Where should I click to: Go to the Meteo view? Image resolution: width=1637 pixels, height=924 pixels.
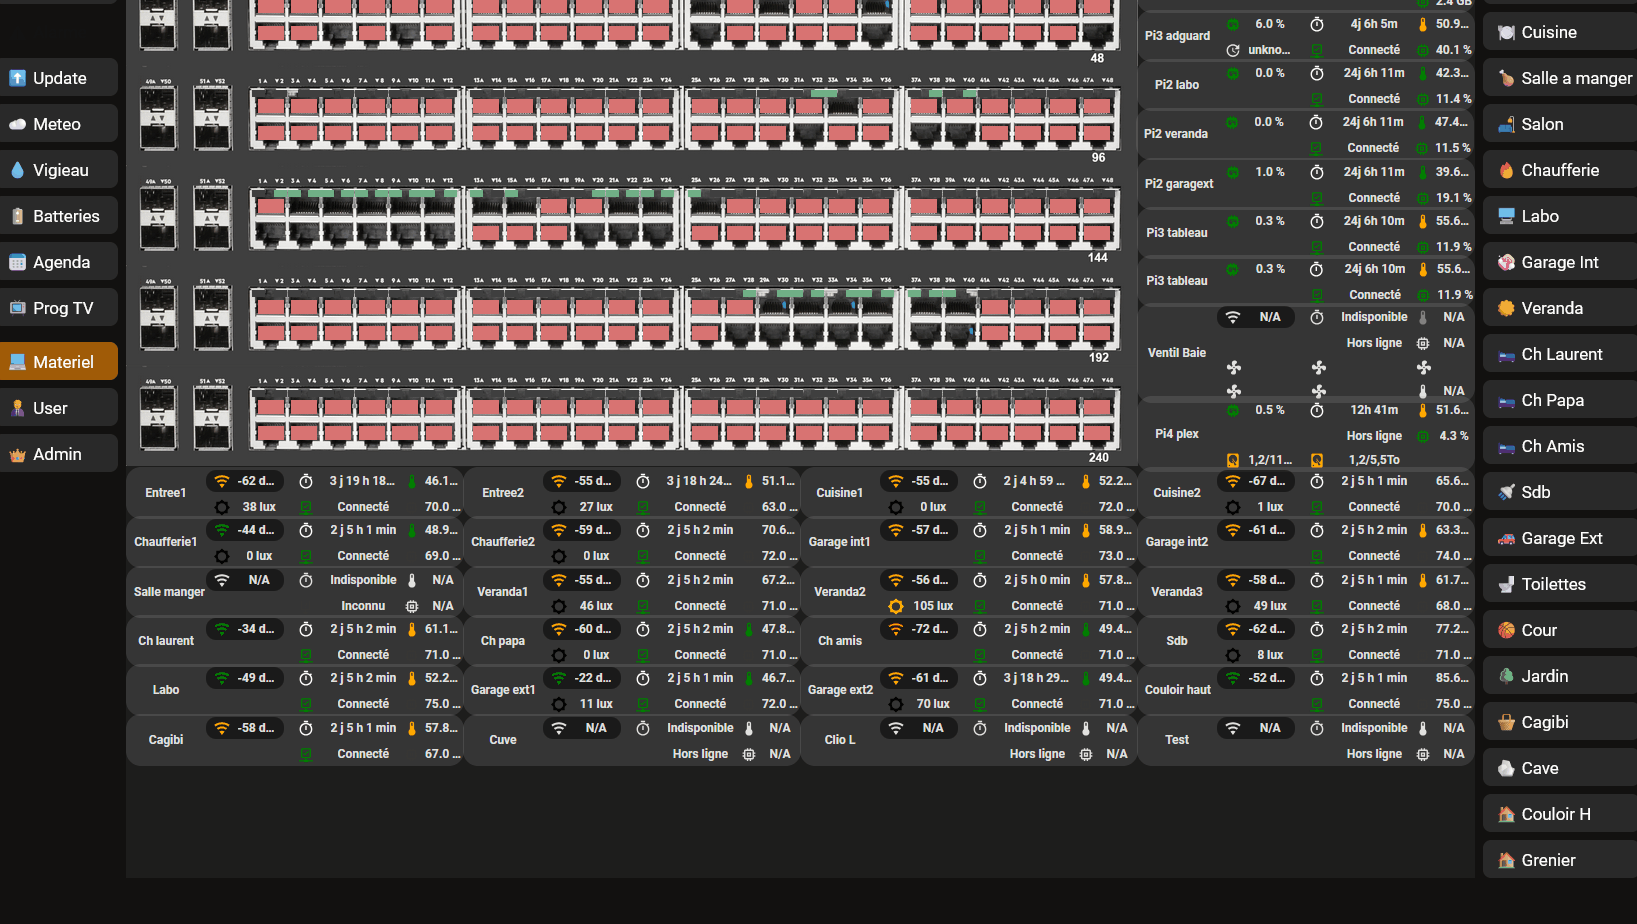59,124
